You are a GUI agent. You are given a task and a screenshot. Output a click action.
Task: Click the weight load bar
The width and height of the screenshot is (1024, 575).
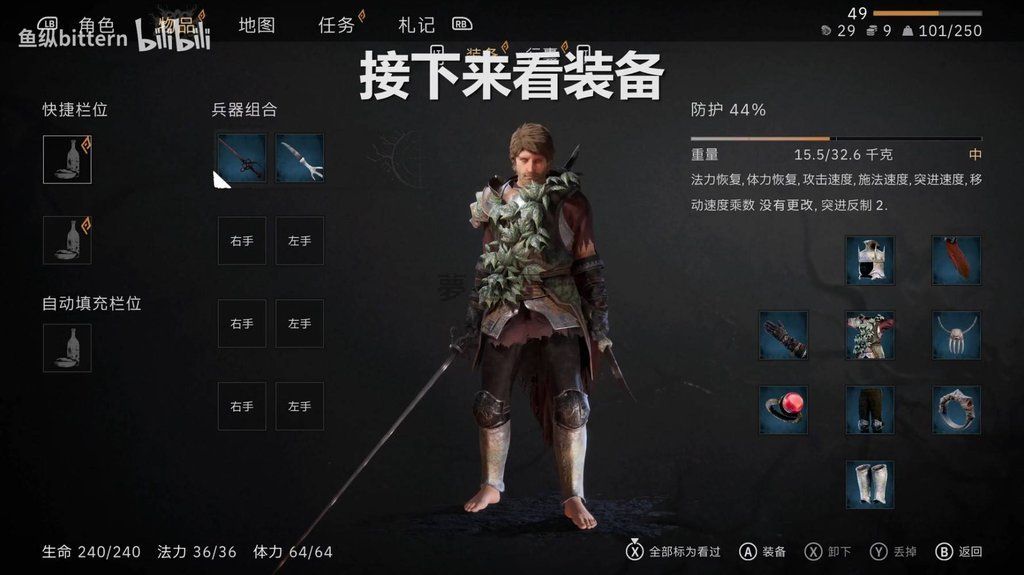point(836,139)
